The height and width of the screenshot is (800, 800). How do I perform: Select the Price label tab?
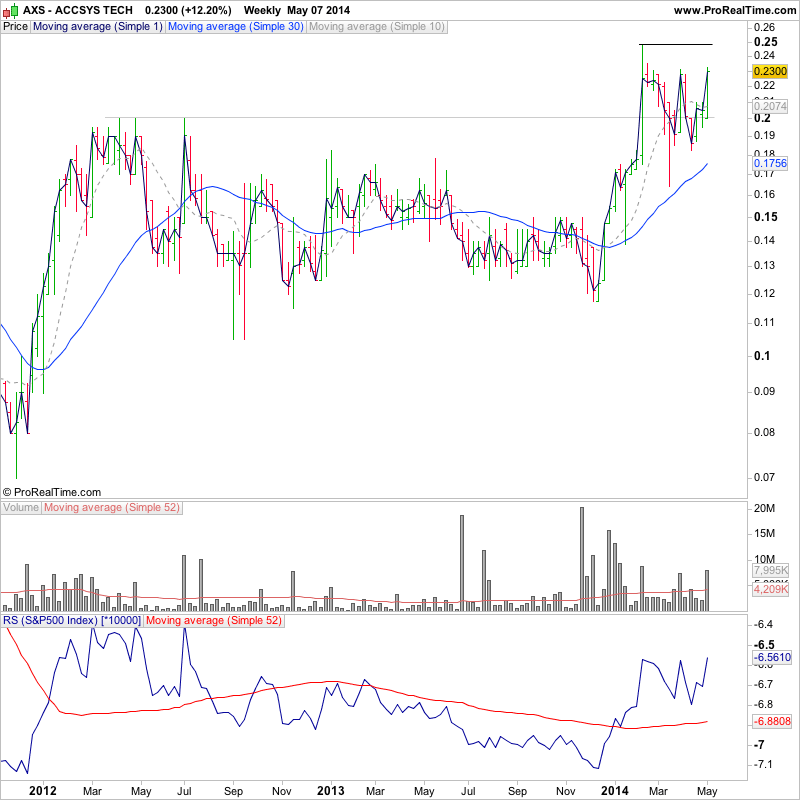(15, 27)
